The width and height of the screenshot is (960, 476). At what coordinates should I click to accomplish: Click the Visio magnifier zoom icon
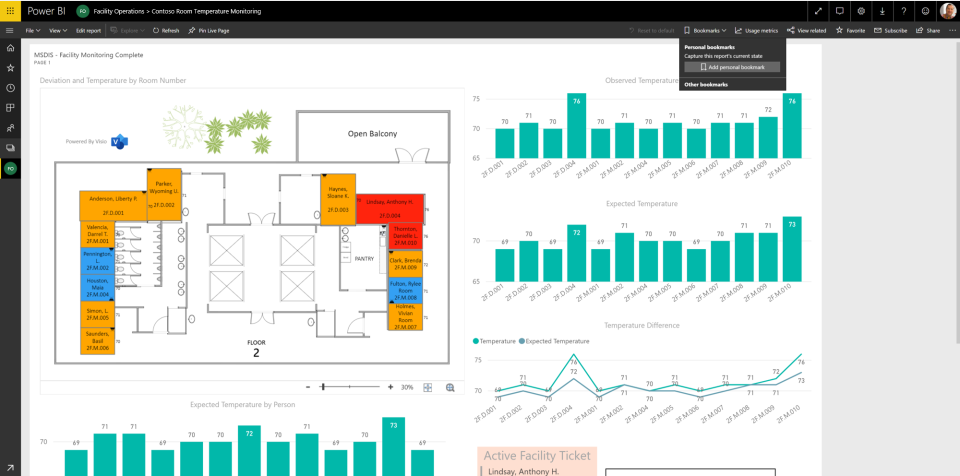[x=450, y=387]
